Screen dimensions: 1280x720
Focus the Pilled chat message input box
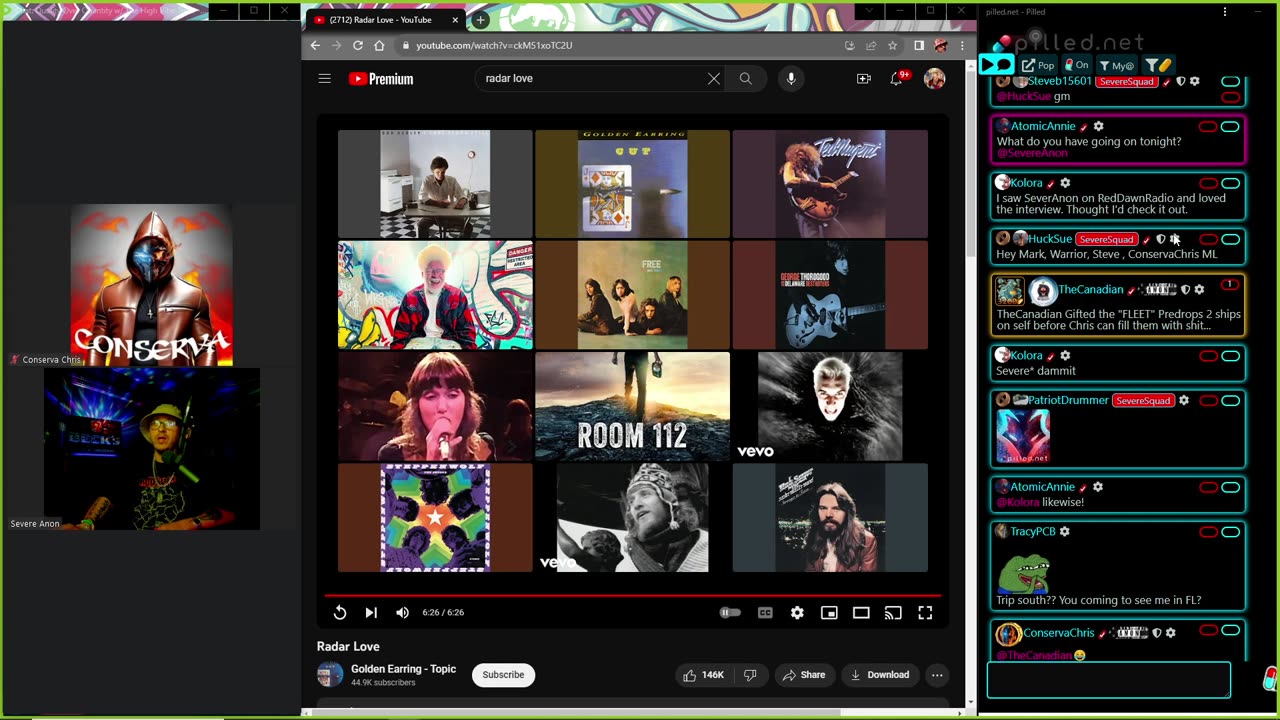pos(1109,680)
